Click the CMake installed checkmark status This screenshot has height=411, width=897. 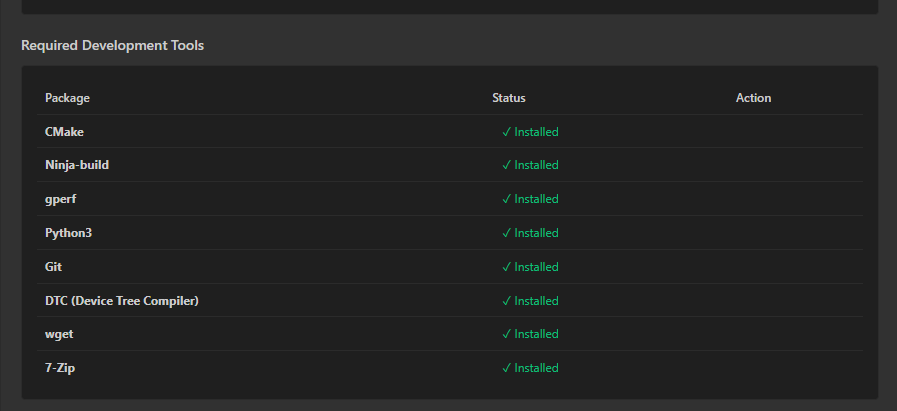click(530, 132)
